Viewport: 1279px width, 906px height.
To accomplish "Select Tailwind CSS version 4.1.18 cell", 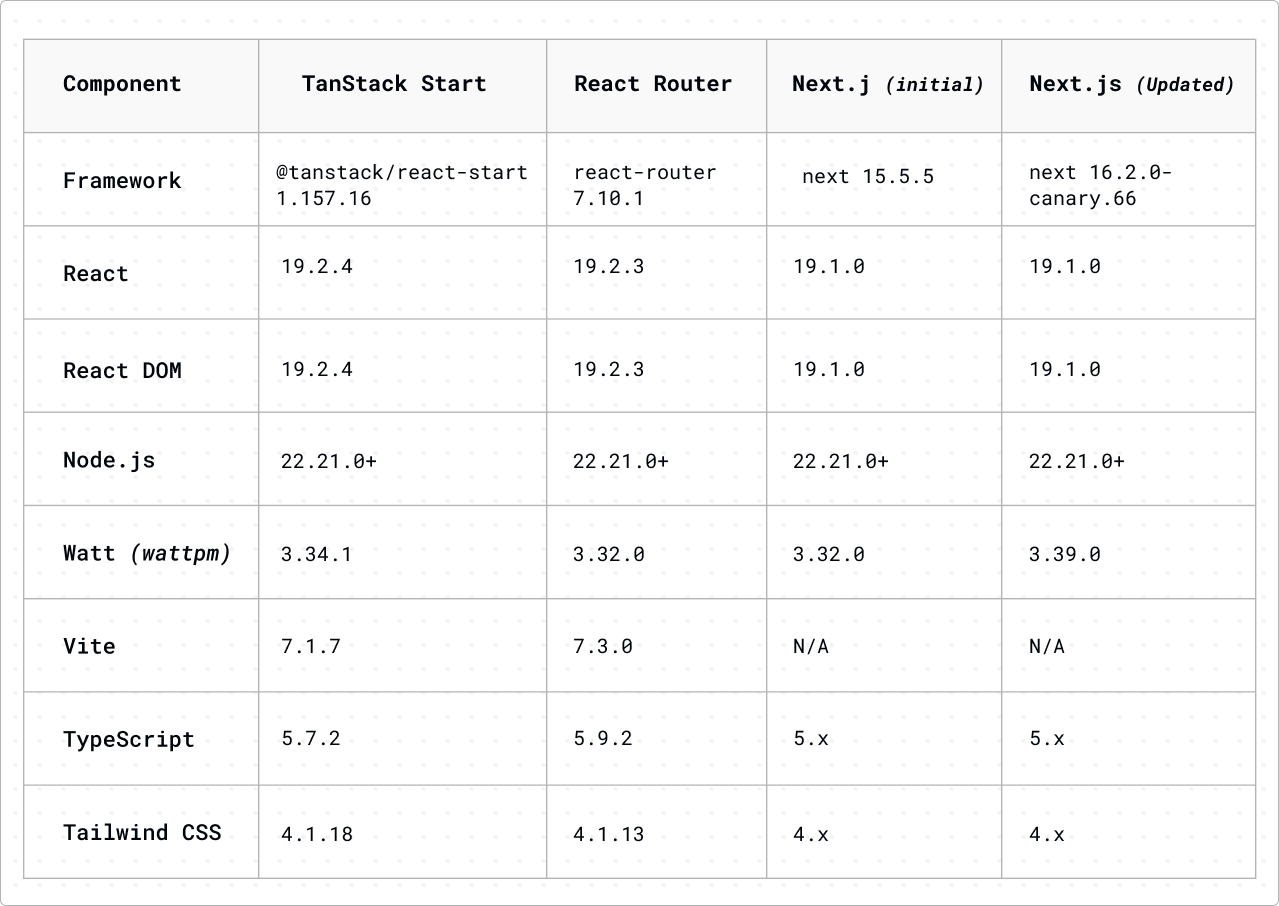I will tap(316, 834).
